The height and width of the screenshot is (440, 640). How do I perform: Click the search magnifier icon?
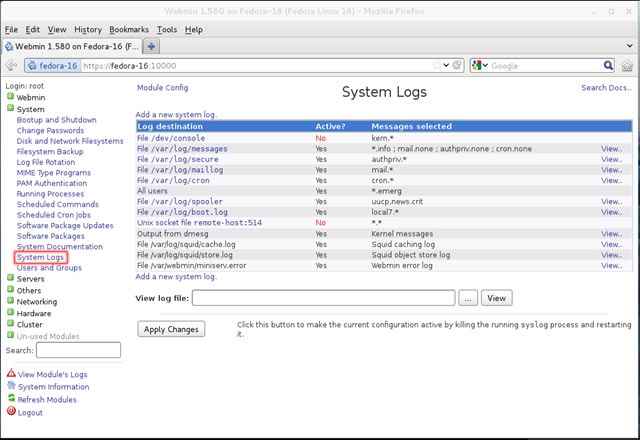click(608, 65)
